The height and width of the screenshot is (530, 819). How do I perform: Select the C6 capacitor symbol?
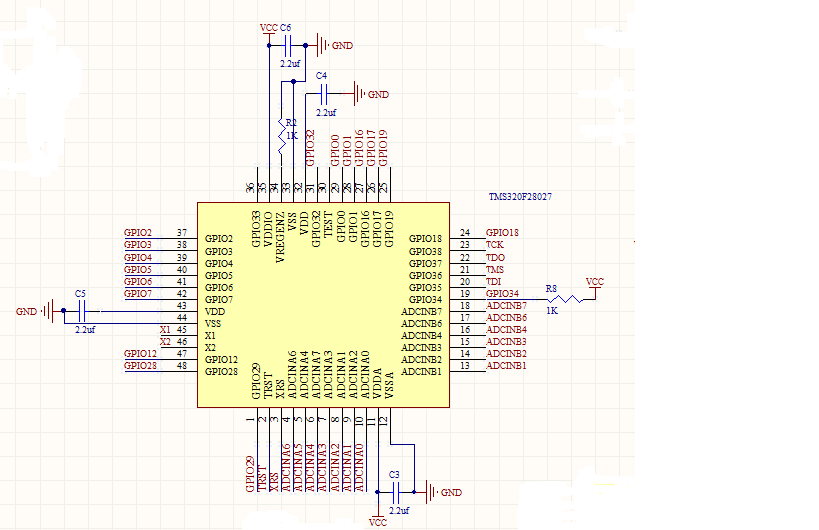[287, 46]
